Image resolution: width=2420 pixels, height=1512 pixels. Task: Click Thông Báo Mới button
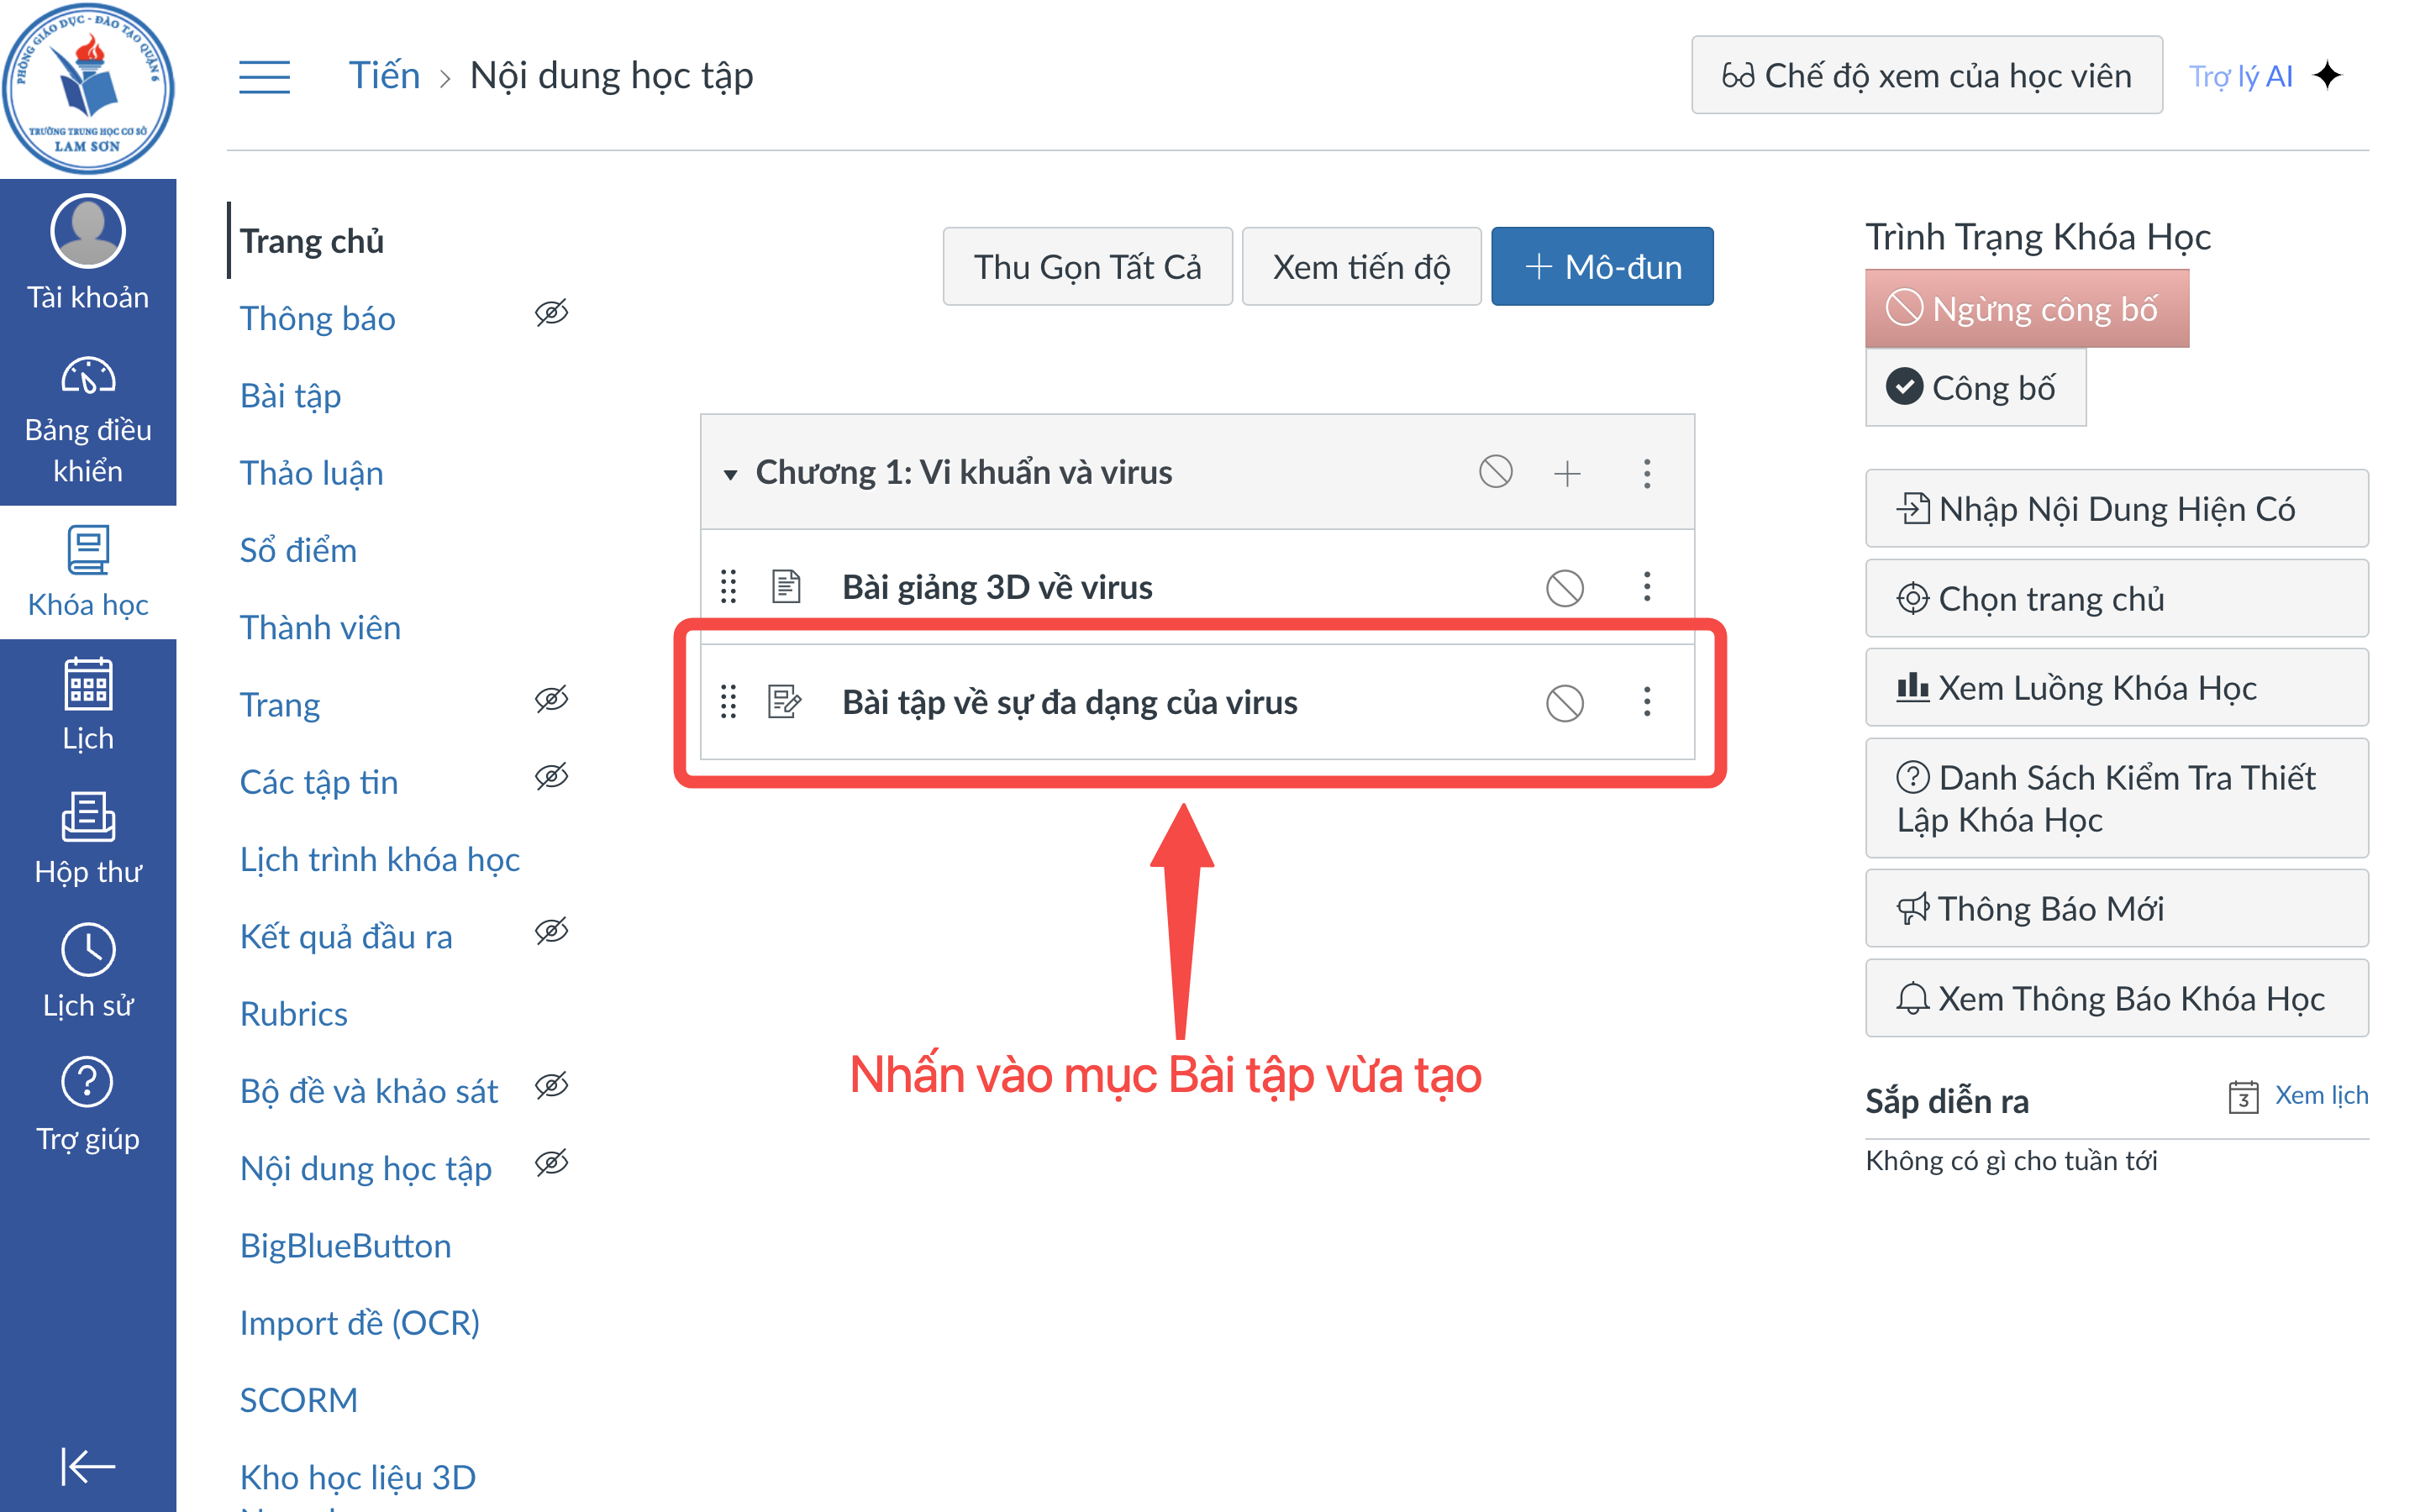pyautogui.click(x=2116, y=909)
